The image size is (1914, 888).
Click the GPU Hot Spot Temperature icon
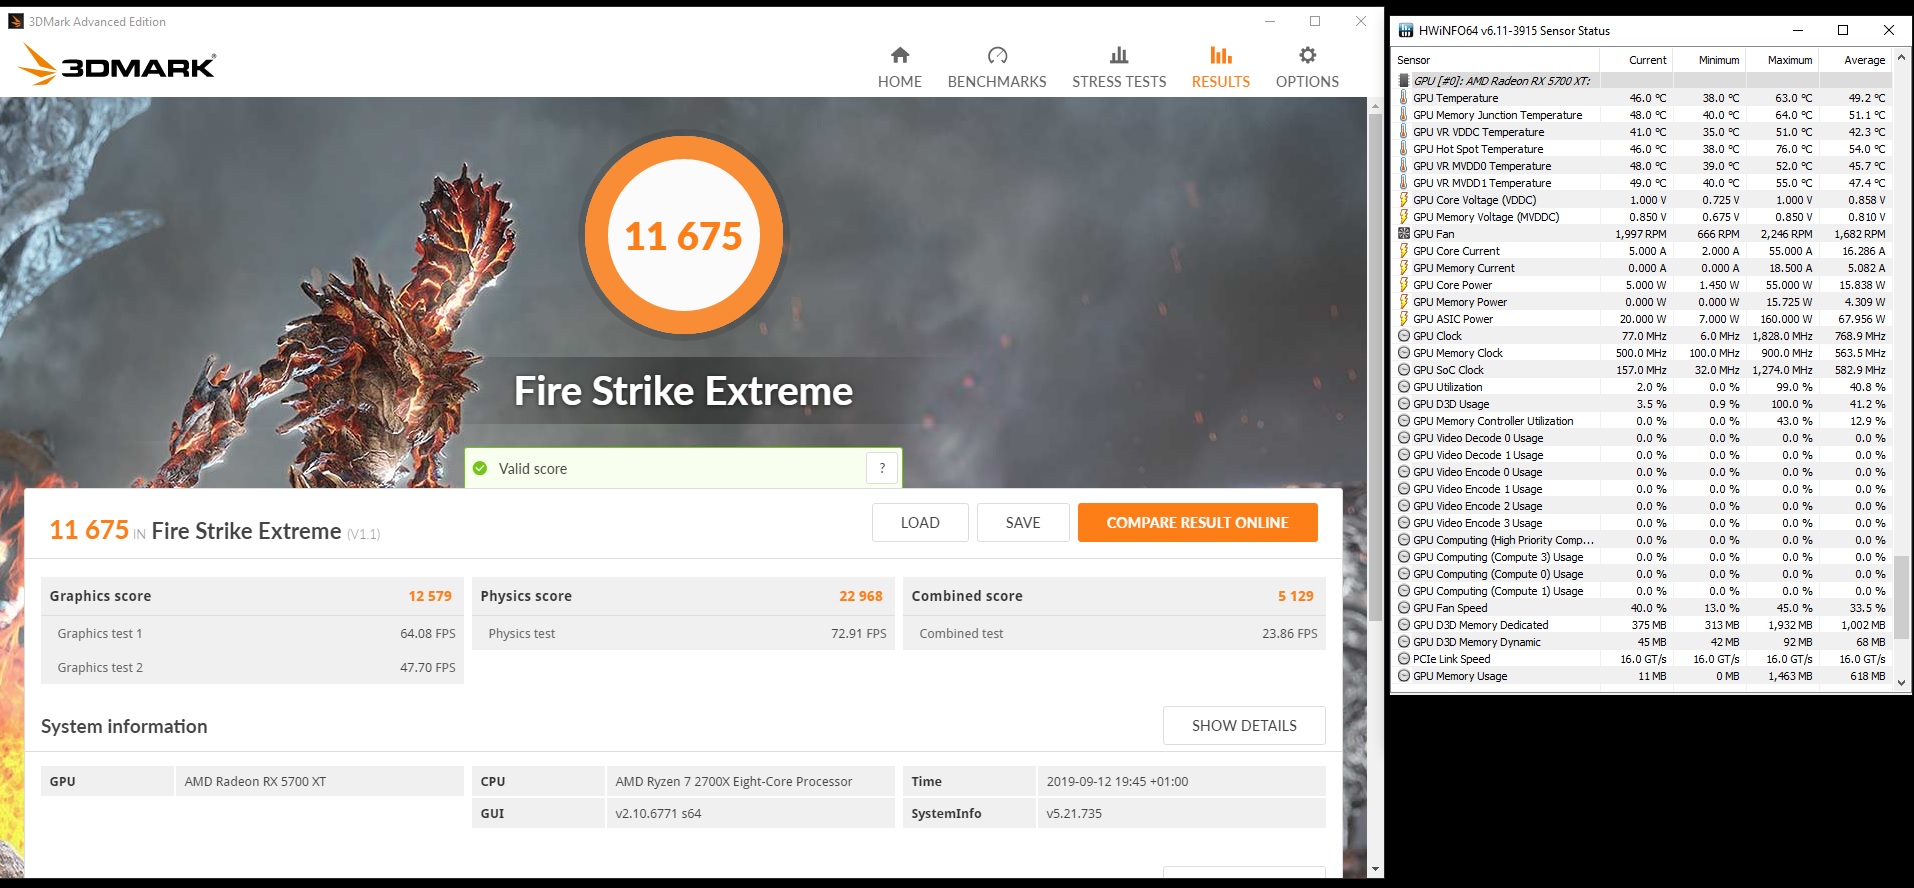coord(1403,149)
